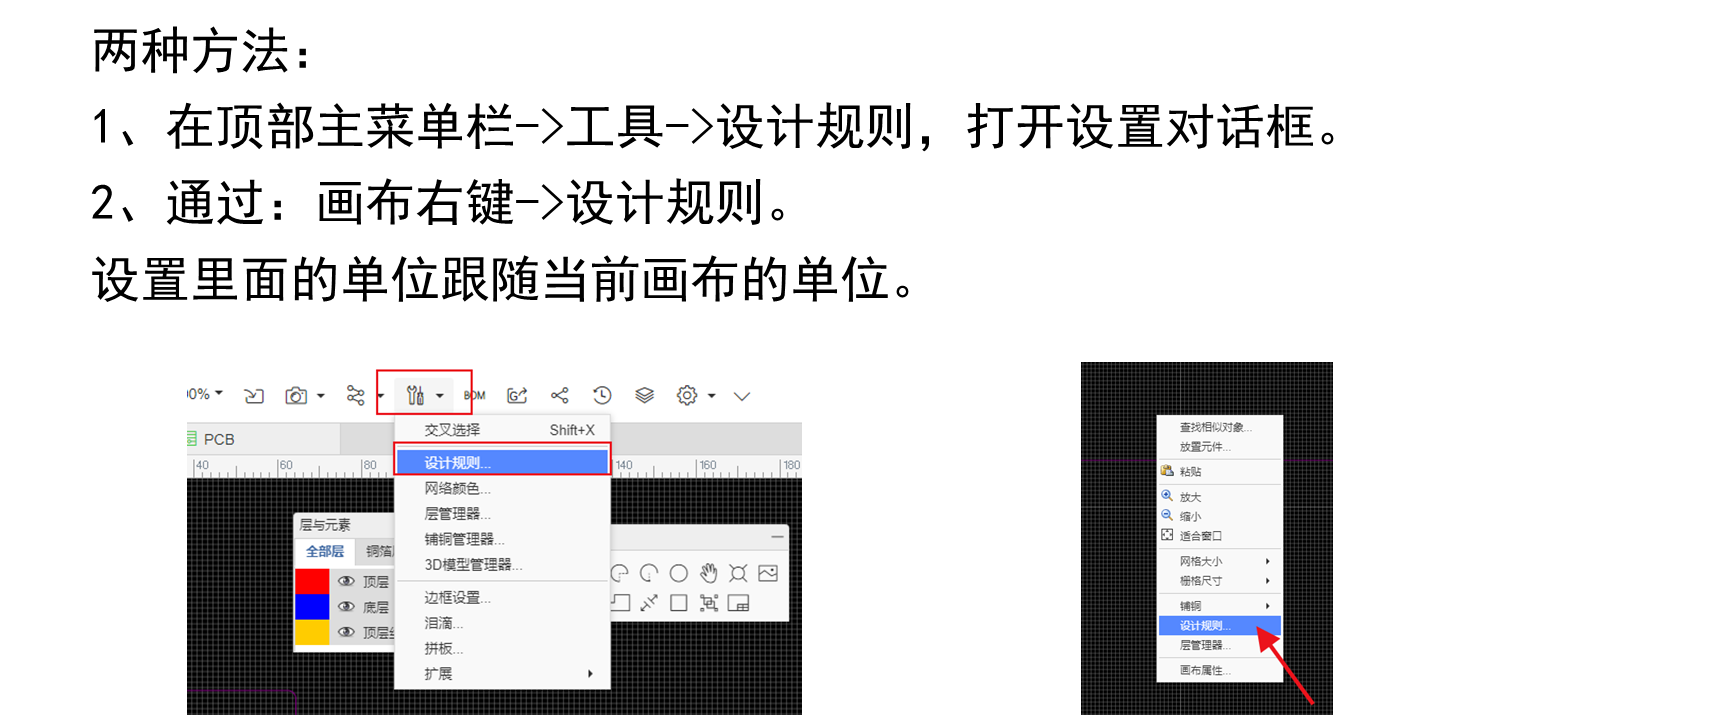Click the zoom-in magnifier icon in context menu
Screen dimensions: 1720x715
coord(1167,496)
